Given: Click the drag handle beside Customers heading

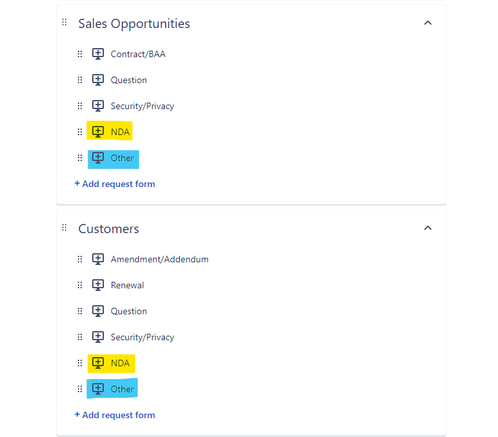Looking at the screenshot, I should [x=64, y=228].
